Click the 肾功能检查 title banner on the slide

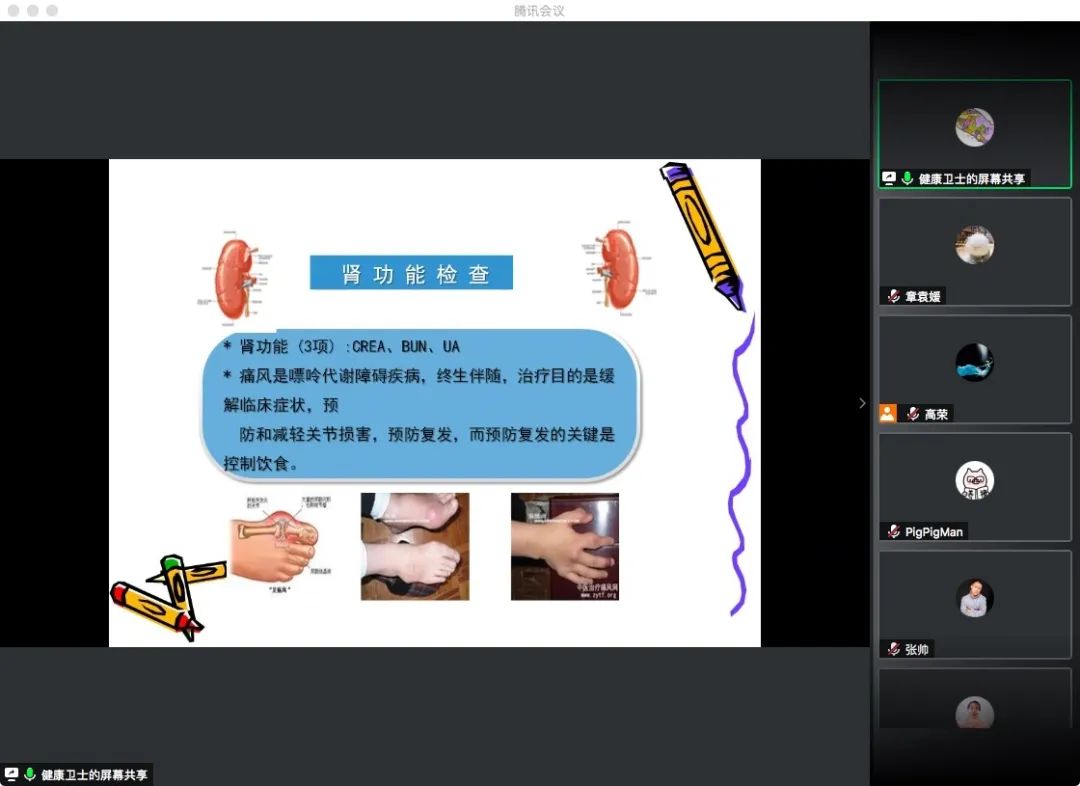pyautogui.click(x=411, y=273)
